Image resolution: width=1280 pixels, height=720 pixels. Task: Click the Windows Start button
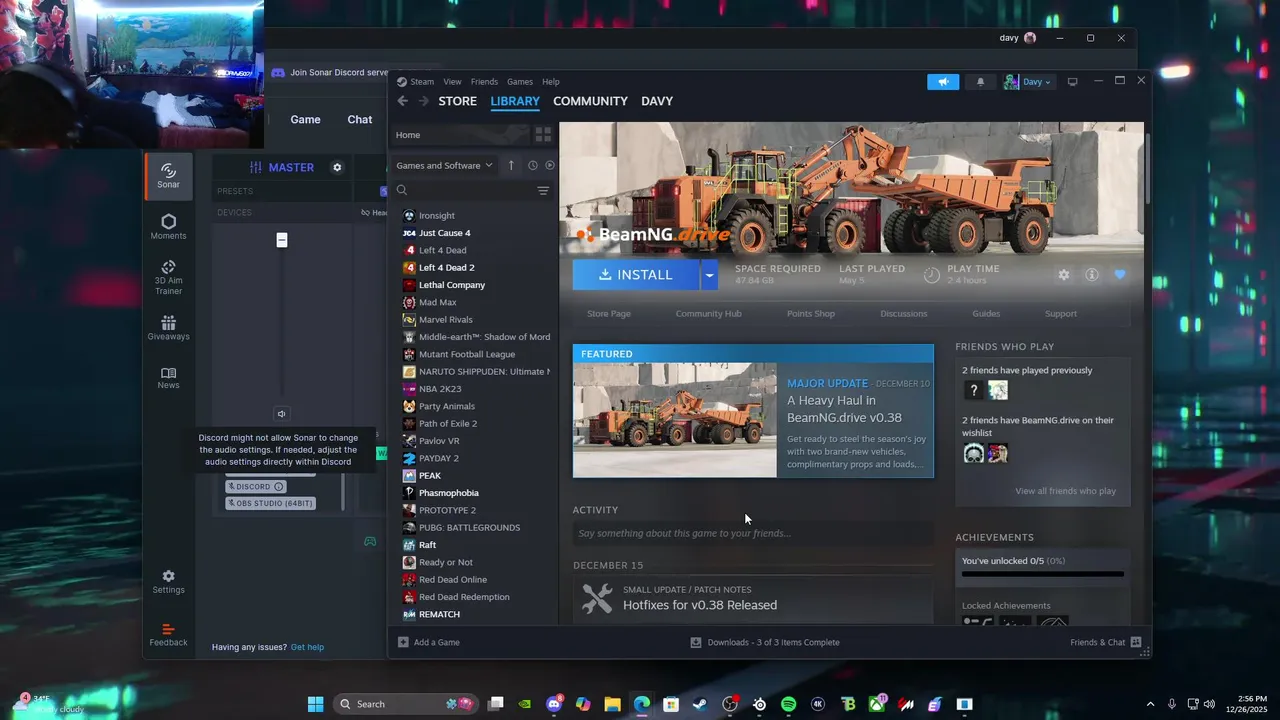coord(315,704)
